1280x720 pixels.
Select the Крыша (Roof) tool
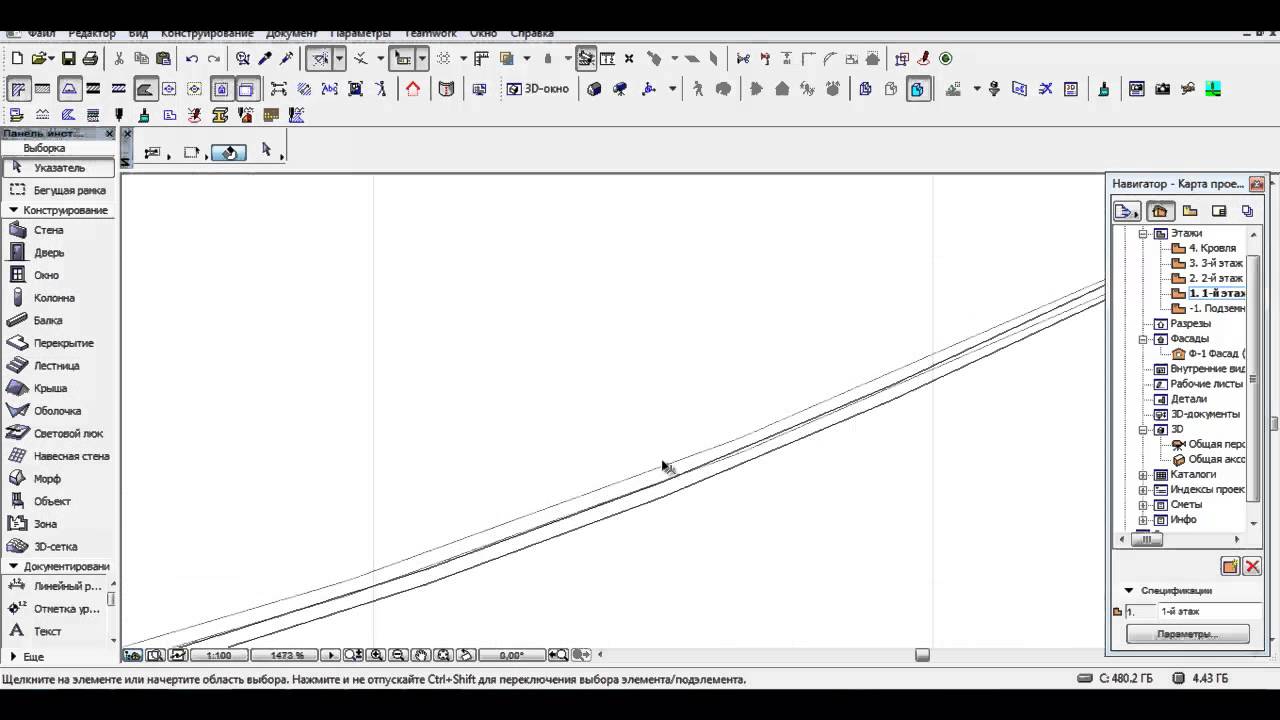(58, 388)
